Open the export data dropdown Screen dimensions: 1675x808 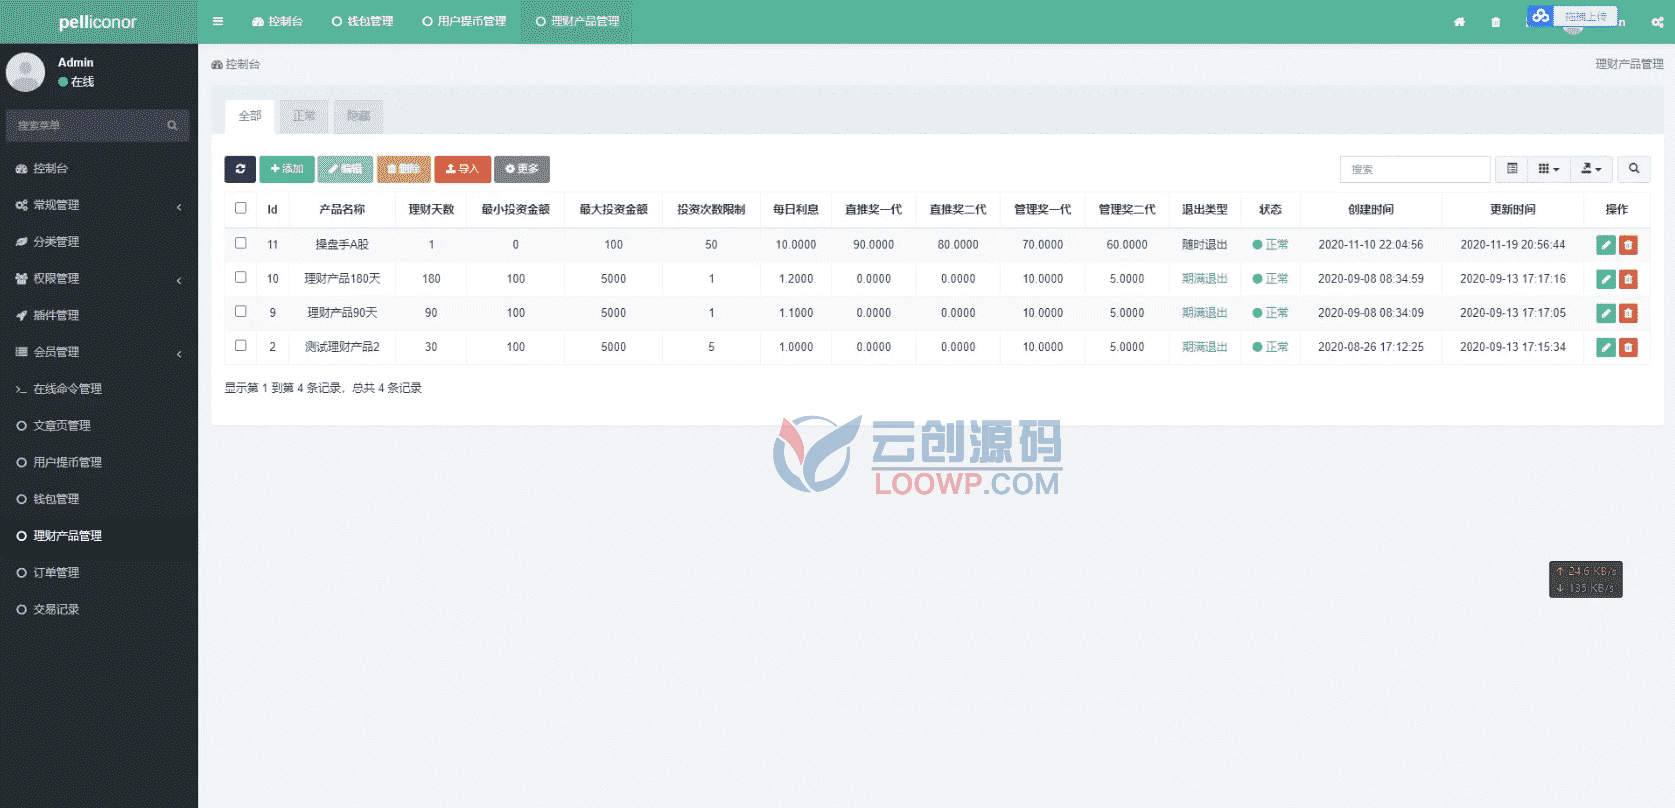[x=1591, y=169]
